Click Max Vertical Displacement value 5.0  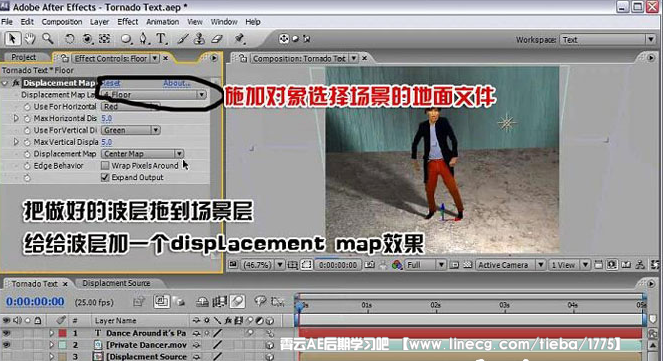click(x=107, y=142)
